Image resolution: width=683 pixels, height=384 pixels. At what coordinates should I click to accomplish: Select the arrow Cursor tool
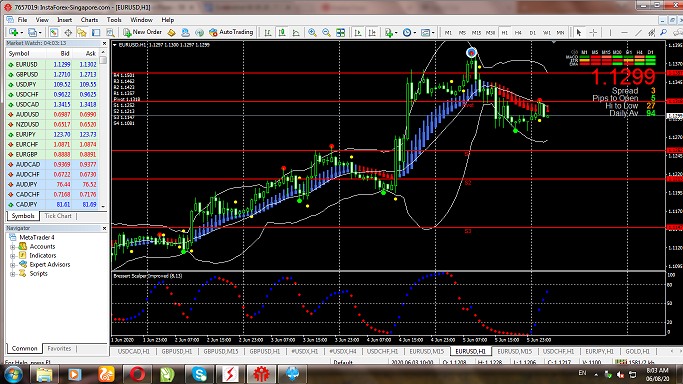click(579, 32)
